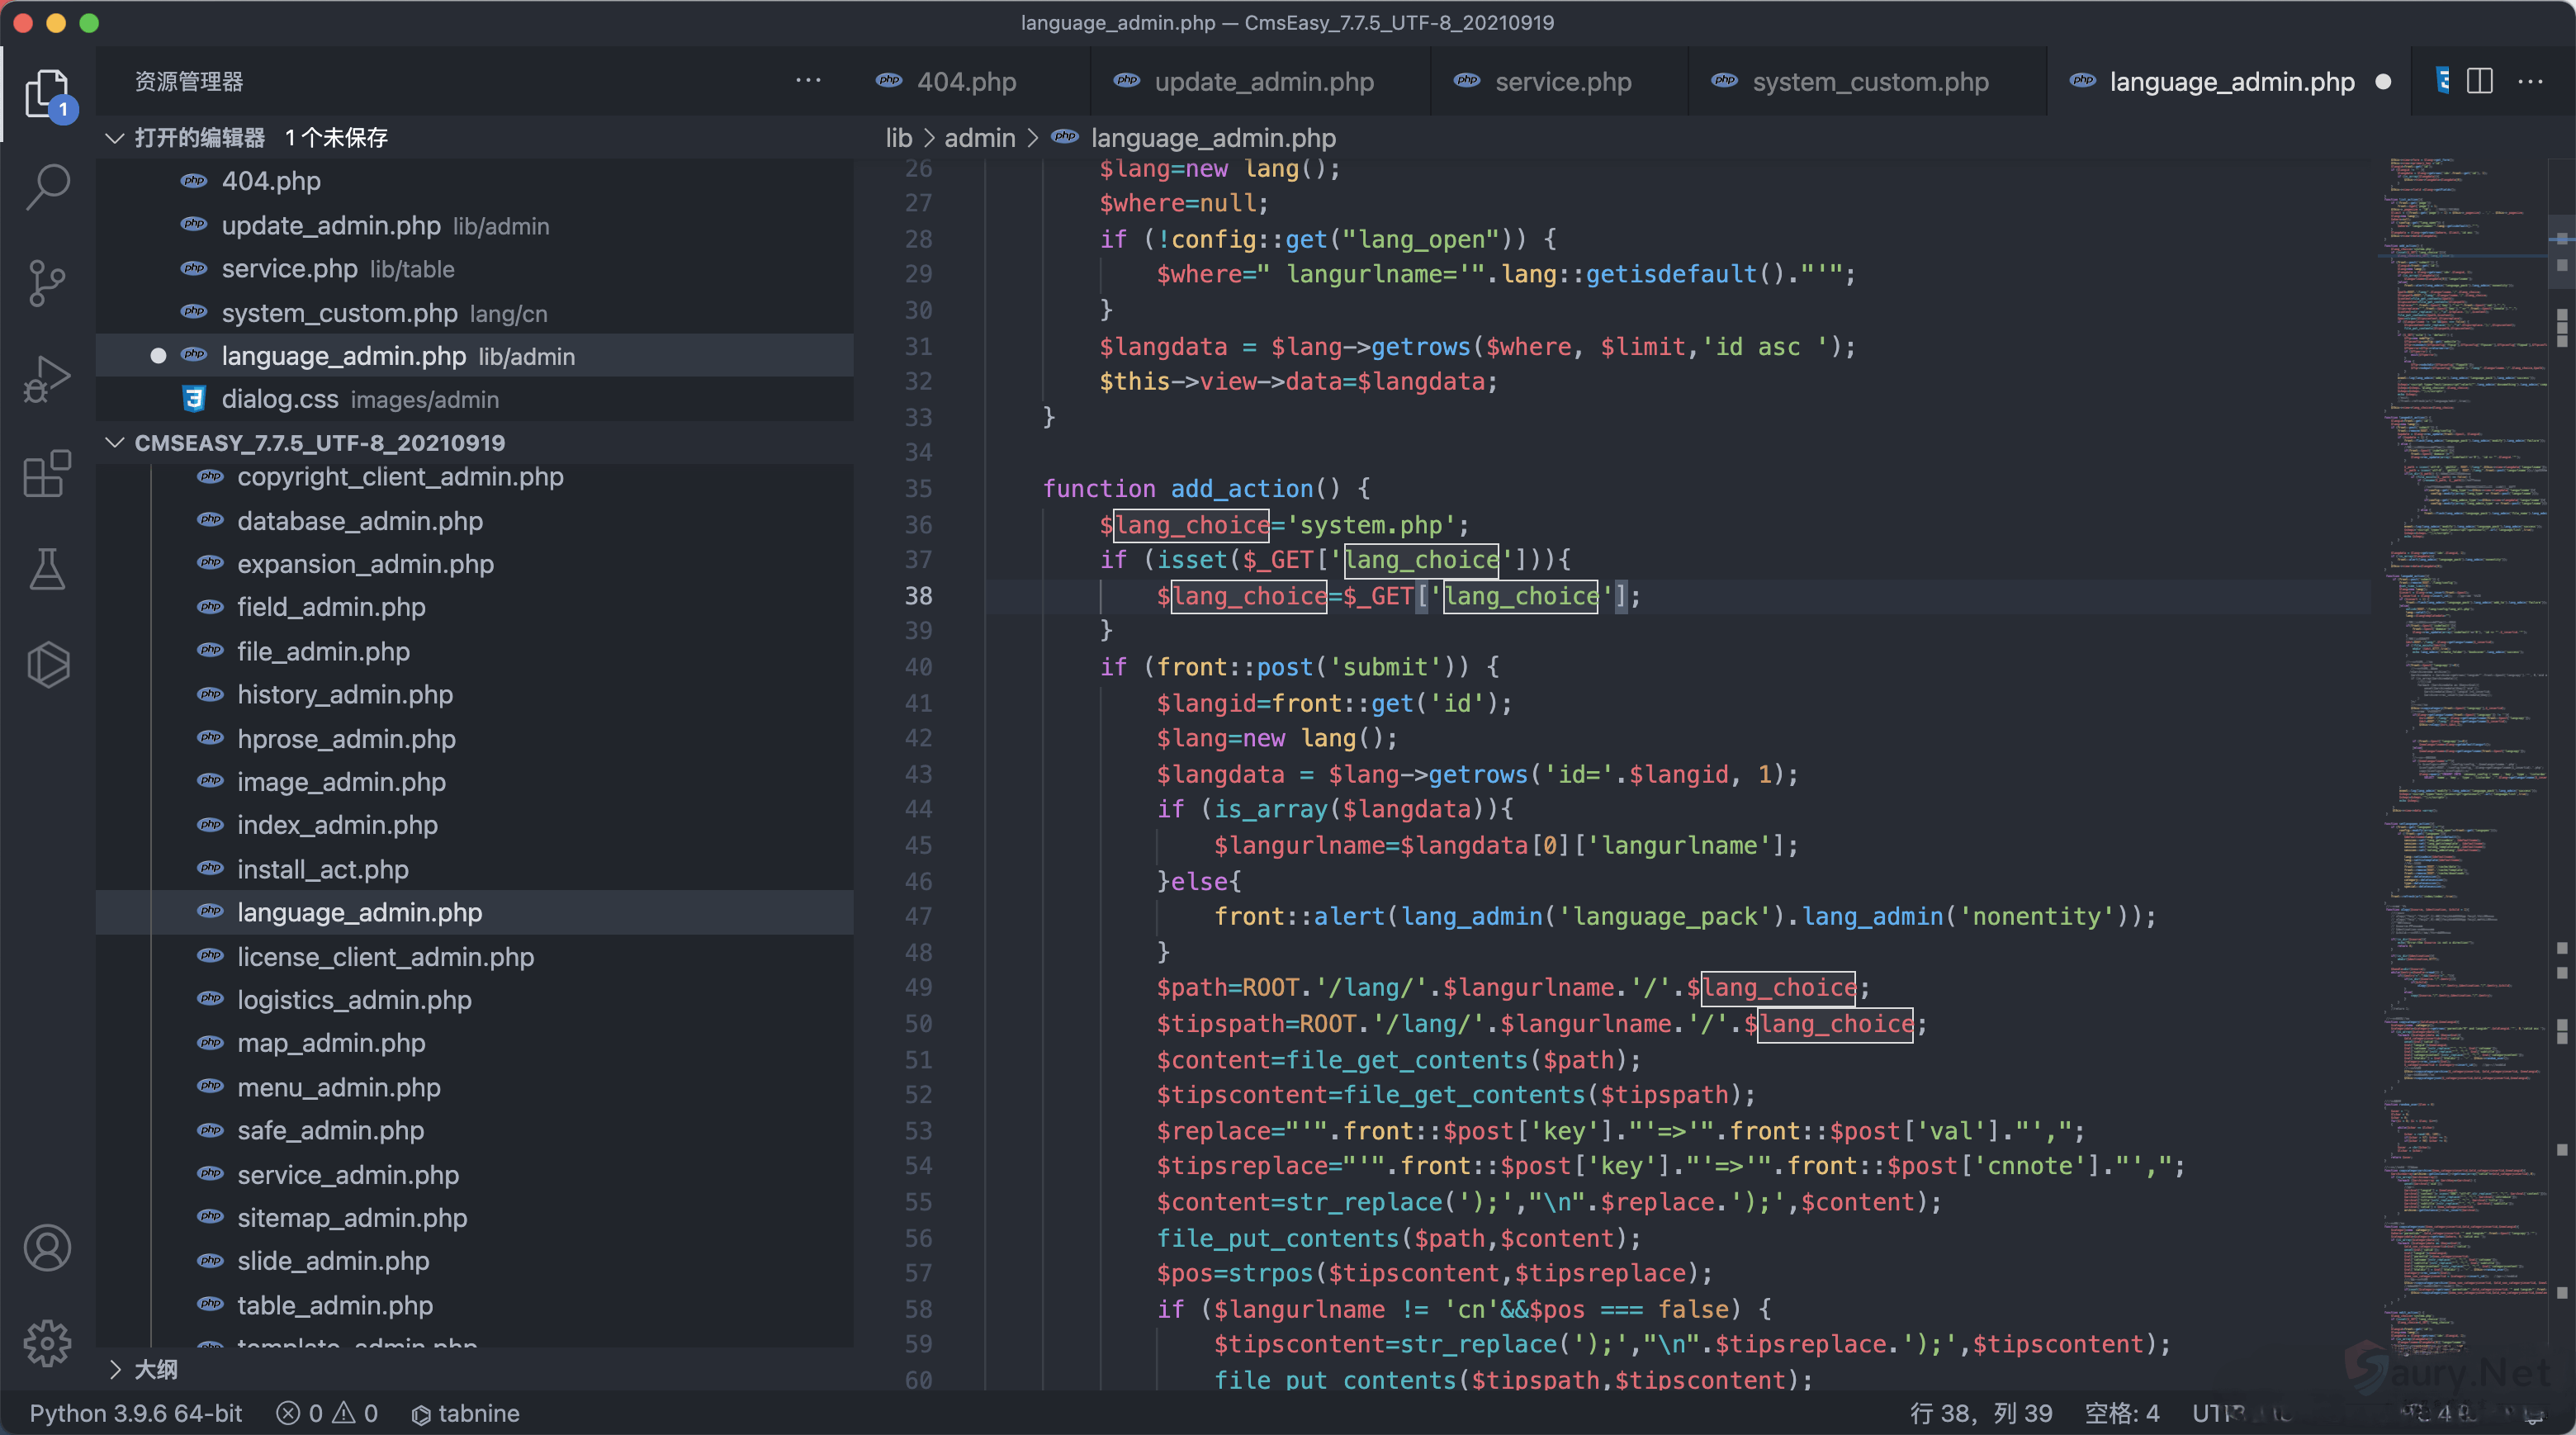2576x1435 pixels.
Task: Click the code minimap on the right
Action: click(x=2460, y=700)
